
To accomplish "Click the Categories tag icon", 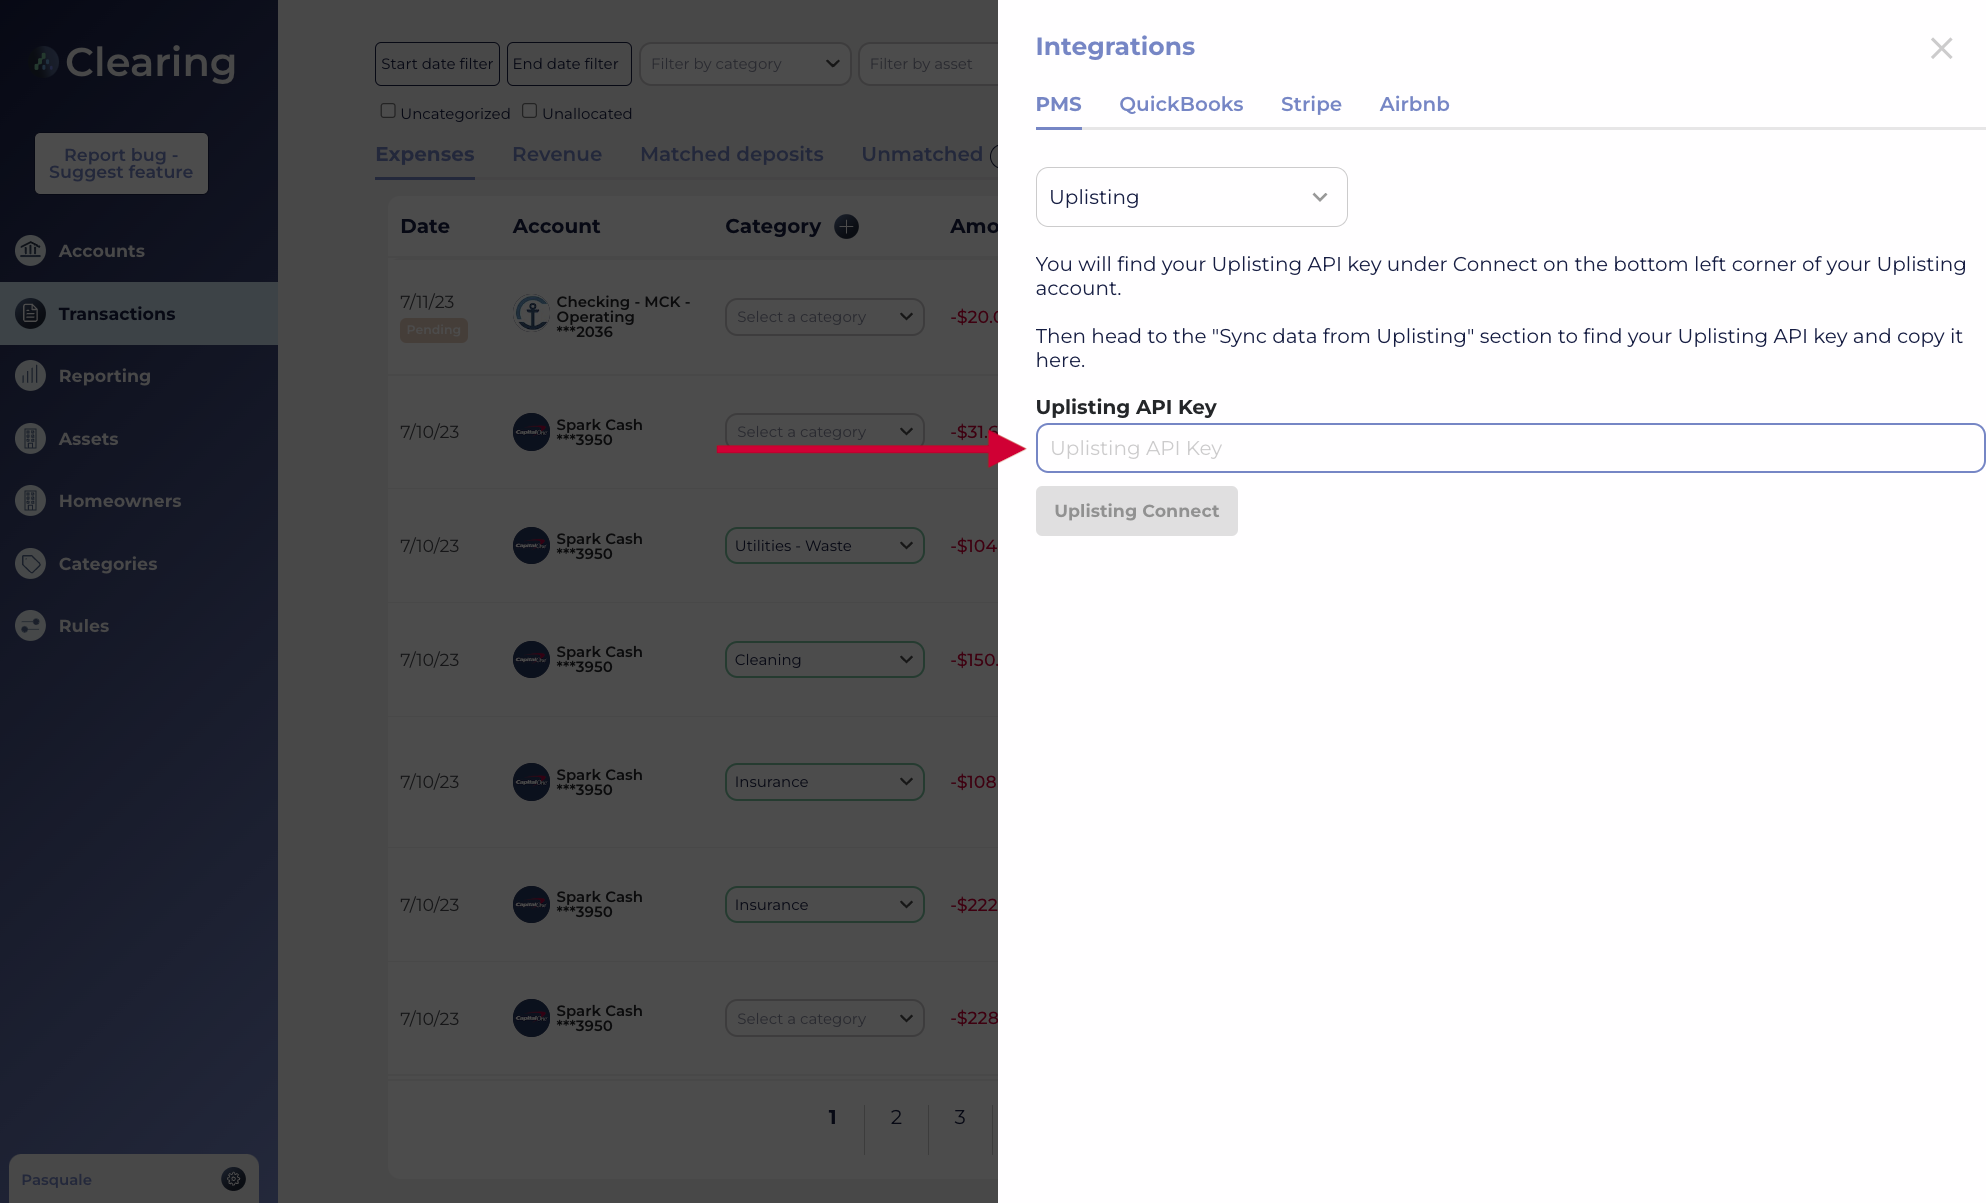I will [x=31, y=563].
